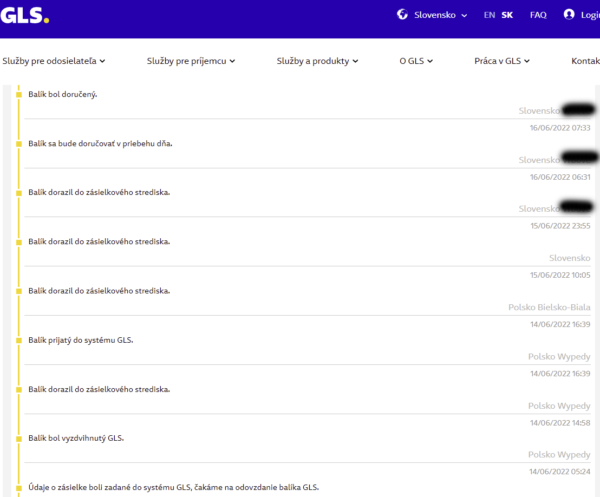Select the marker for 'Balík sa bude doručovať'
The width and height of the screenshot is (600, 497).
(18, 143)
